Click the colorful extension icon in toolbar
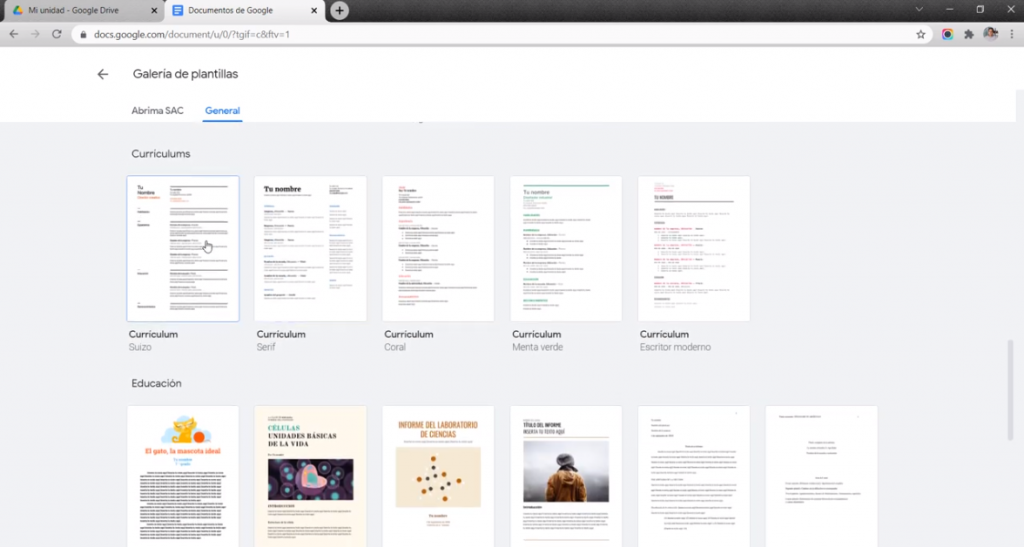 (x=947, y=34)
